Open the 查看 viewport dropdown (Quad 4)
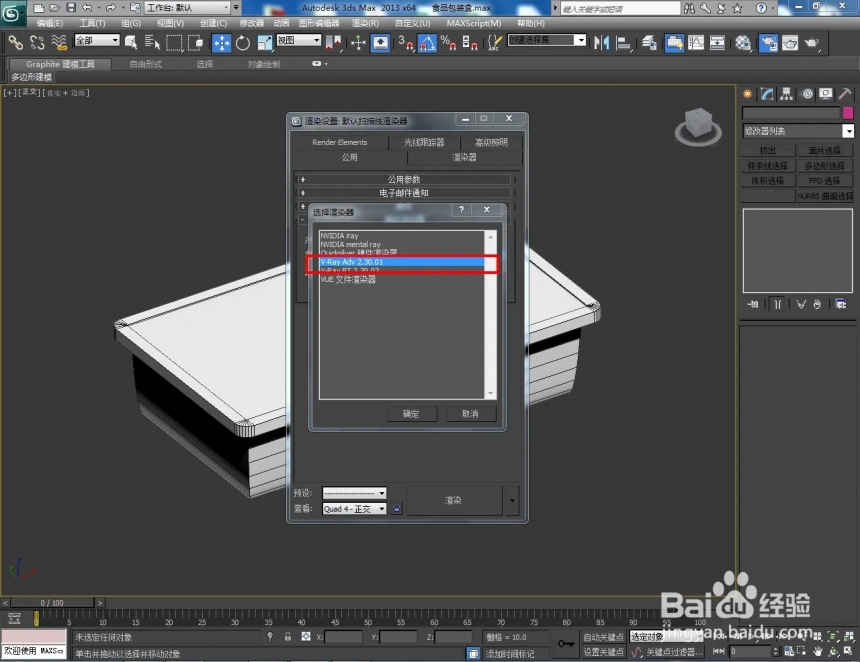Image resolution: width=860 pixels, height=662 pixels. point(354,508)
